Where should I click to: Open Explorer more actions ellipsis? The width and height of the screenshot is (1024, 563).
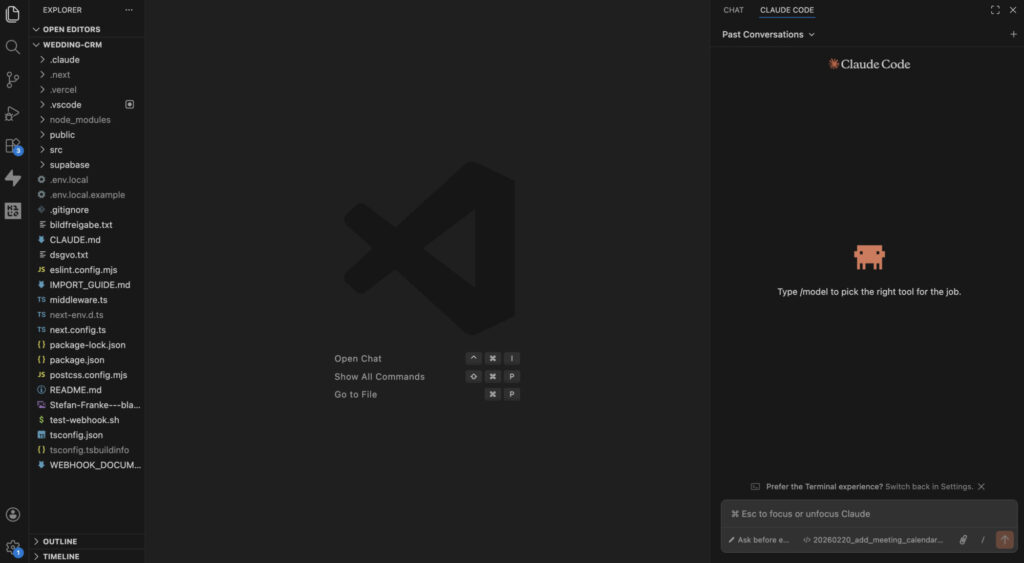pos(129,10)
